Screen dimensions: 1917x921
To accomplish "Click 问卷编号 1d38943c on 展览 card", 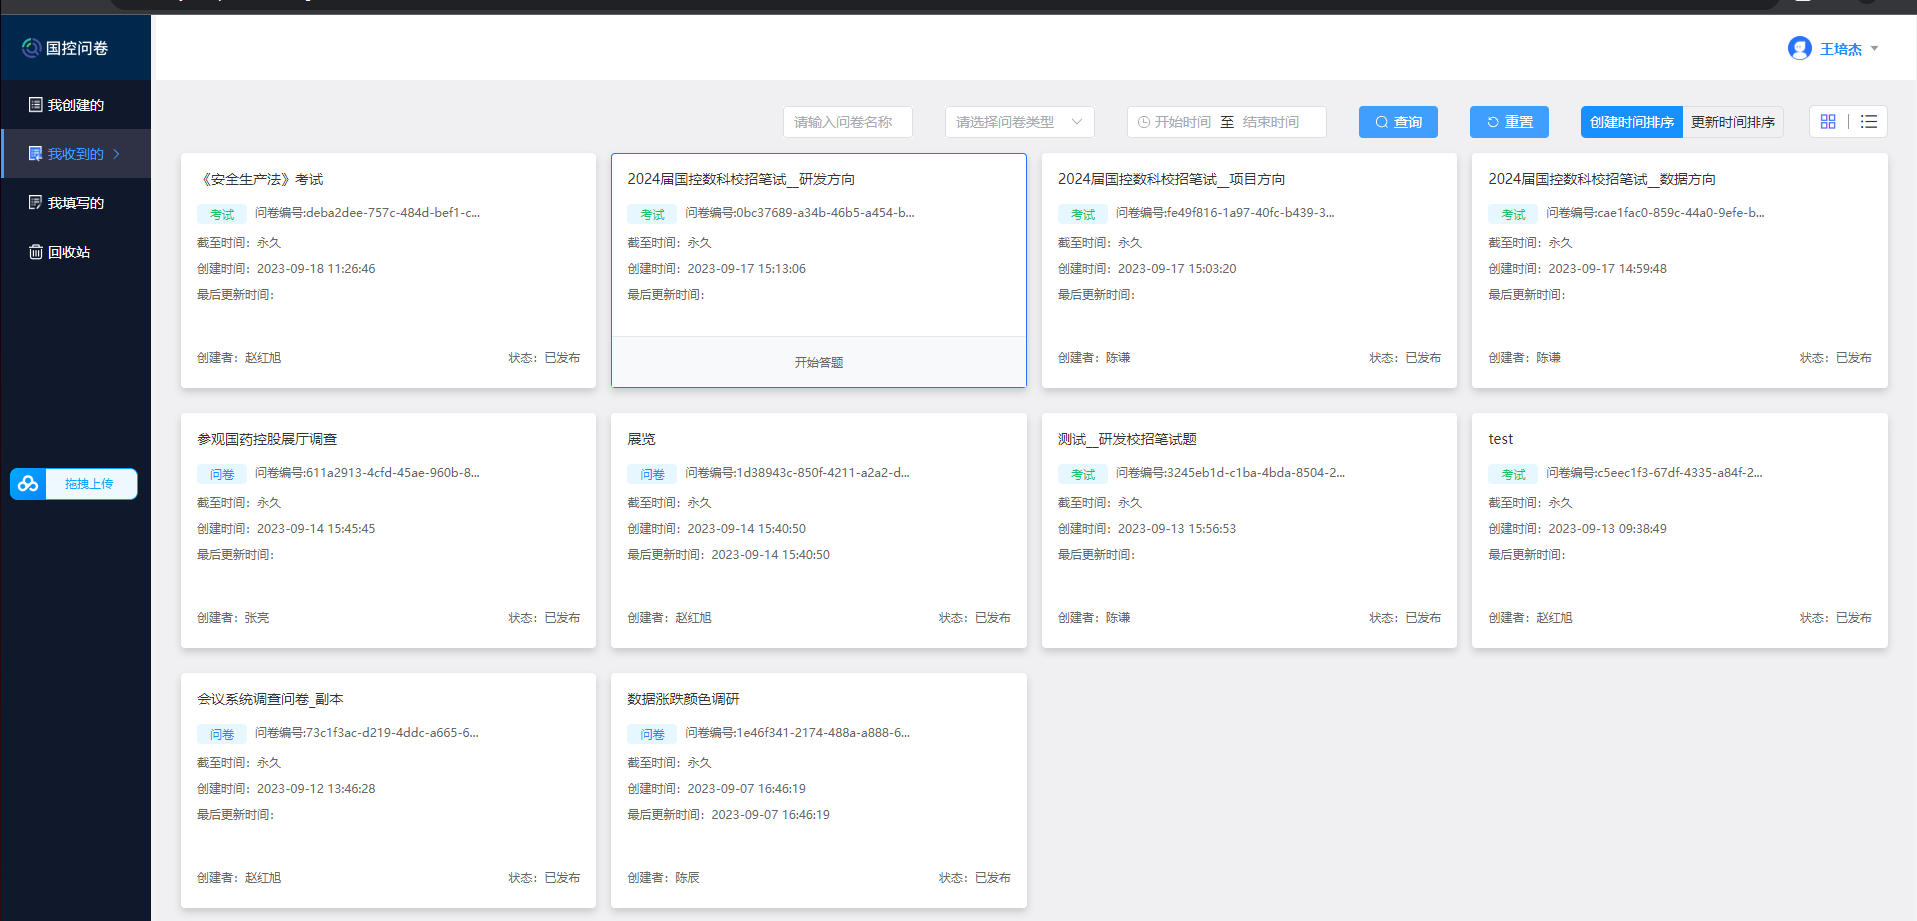I will click(x=797, y=473).
